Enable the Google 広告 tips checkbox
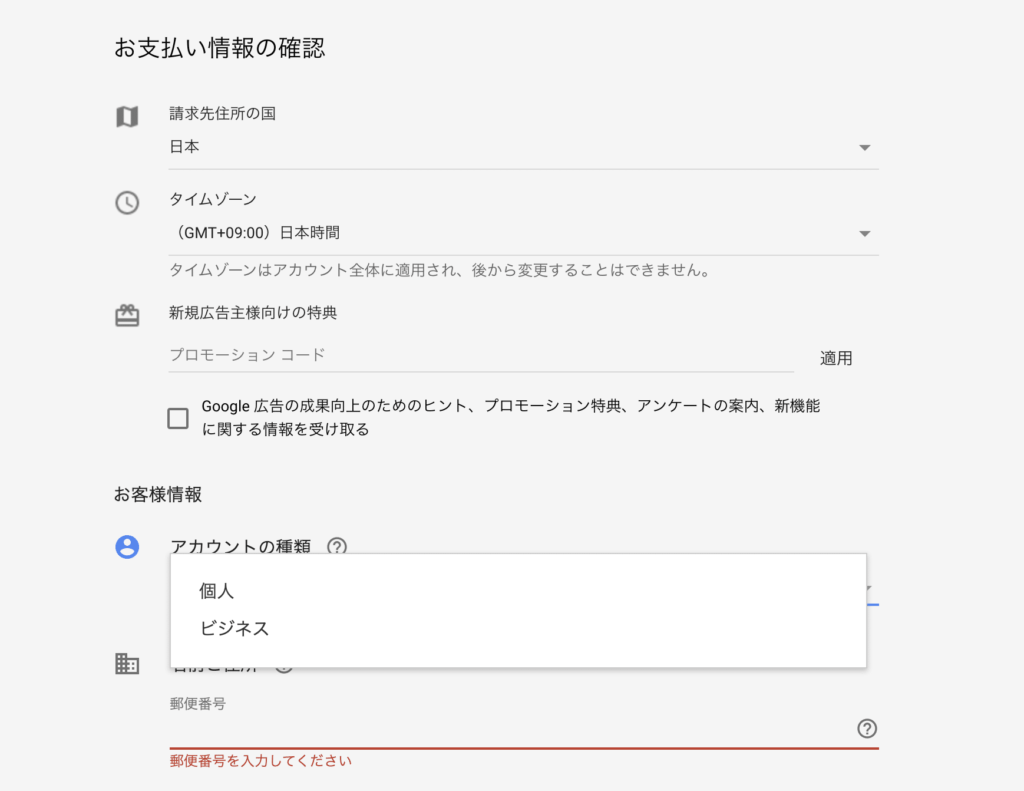The height and width of the screenshot is (791, 1024). (178, 418)
